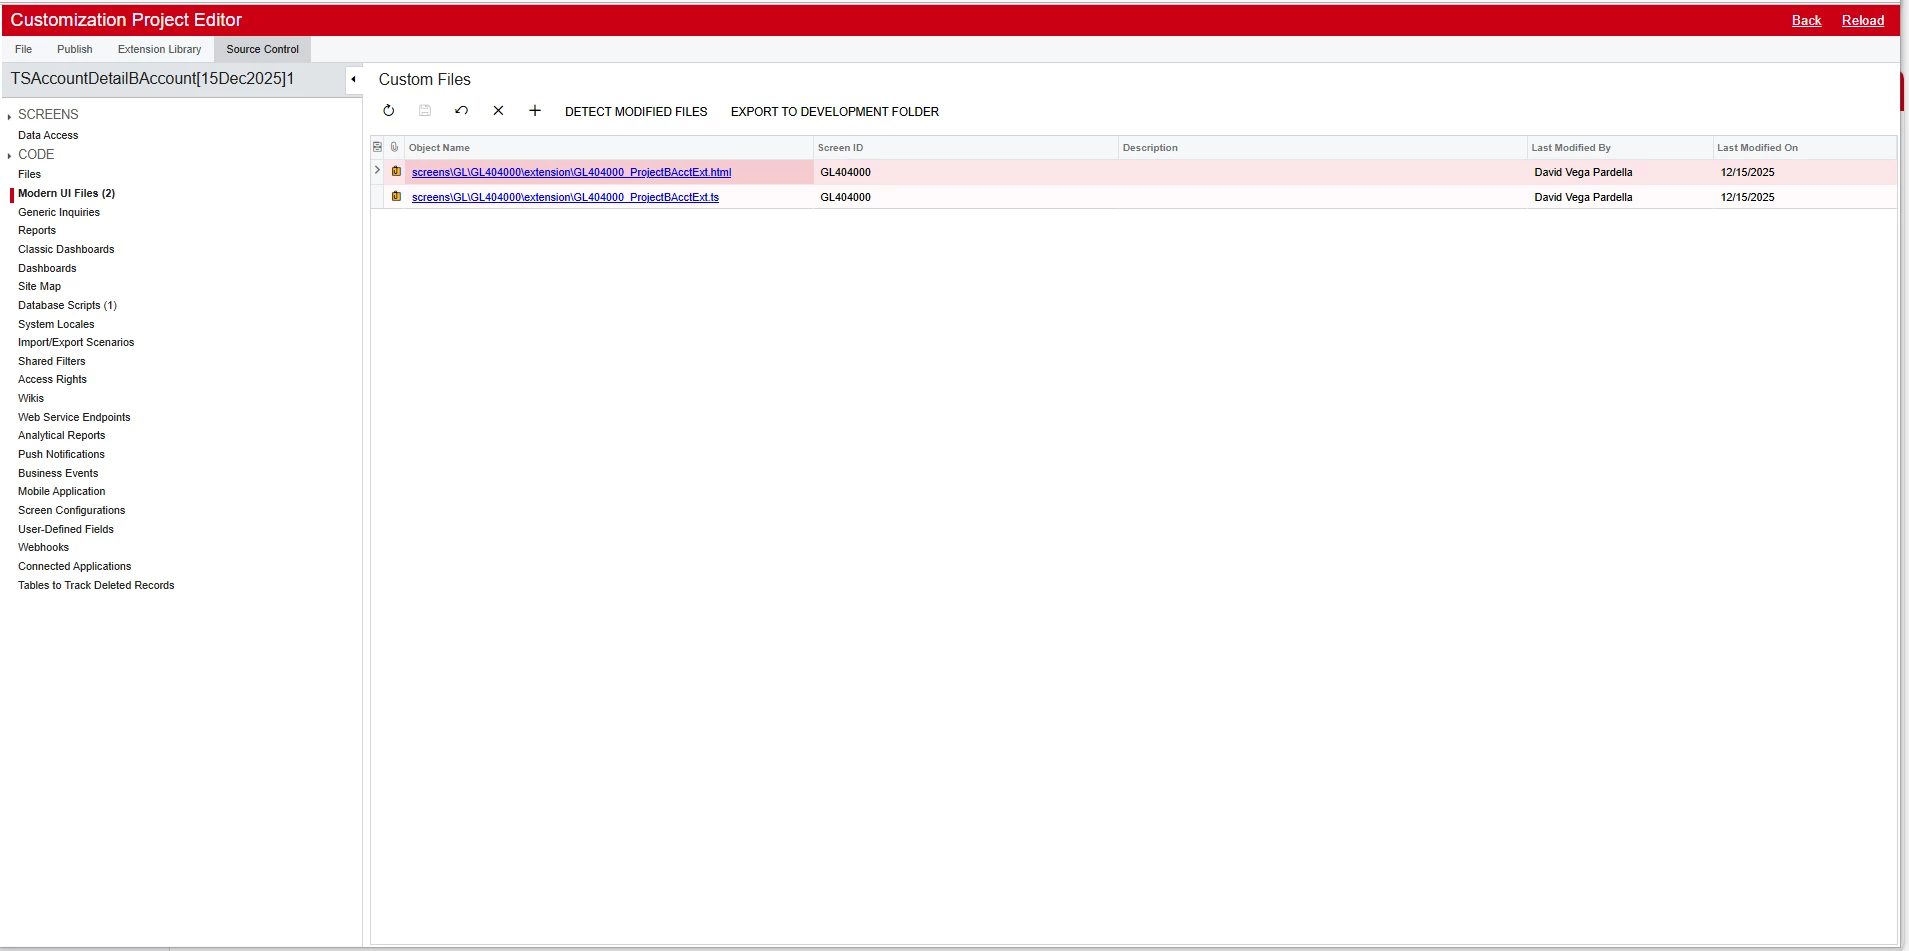1909x951 pixels.
Task: Open Site Map section
Action: pyautogui.click(x=39, y=286)
